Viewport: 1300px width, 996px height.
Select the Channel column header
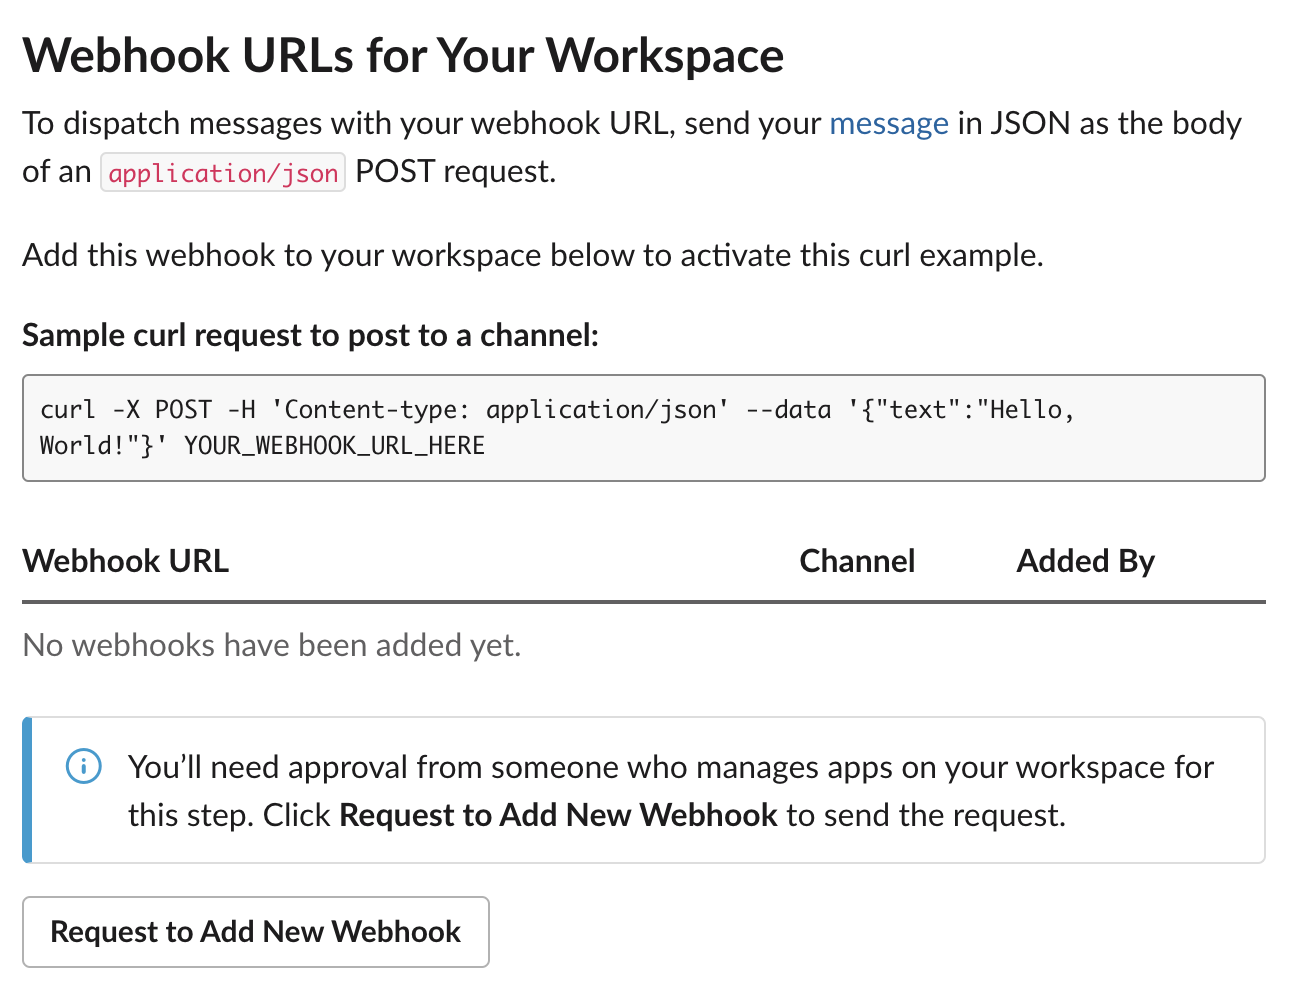click(x=857, y=561)
